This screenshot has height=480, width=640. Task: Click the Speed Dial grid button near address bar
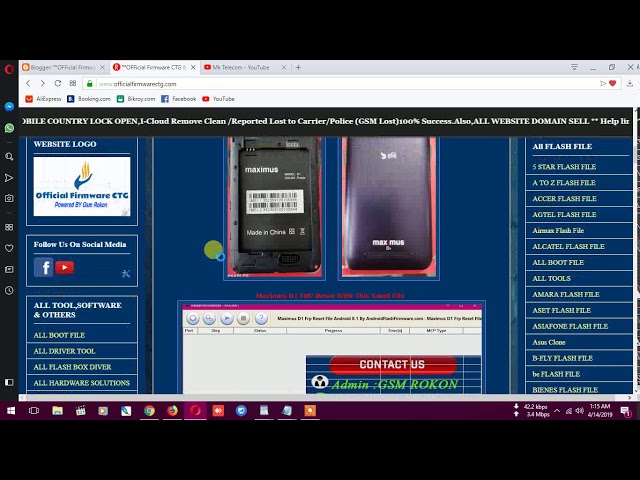point(73,83)
